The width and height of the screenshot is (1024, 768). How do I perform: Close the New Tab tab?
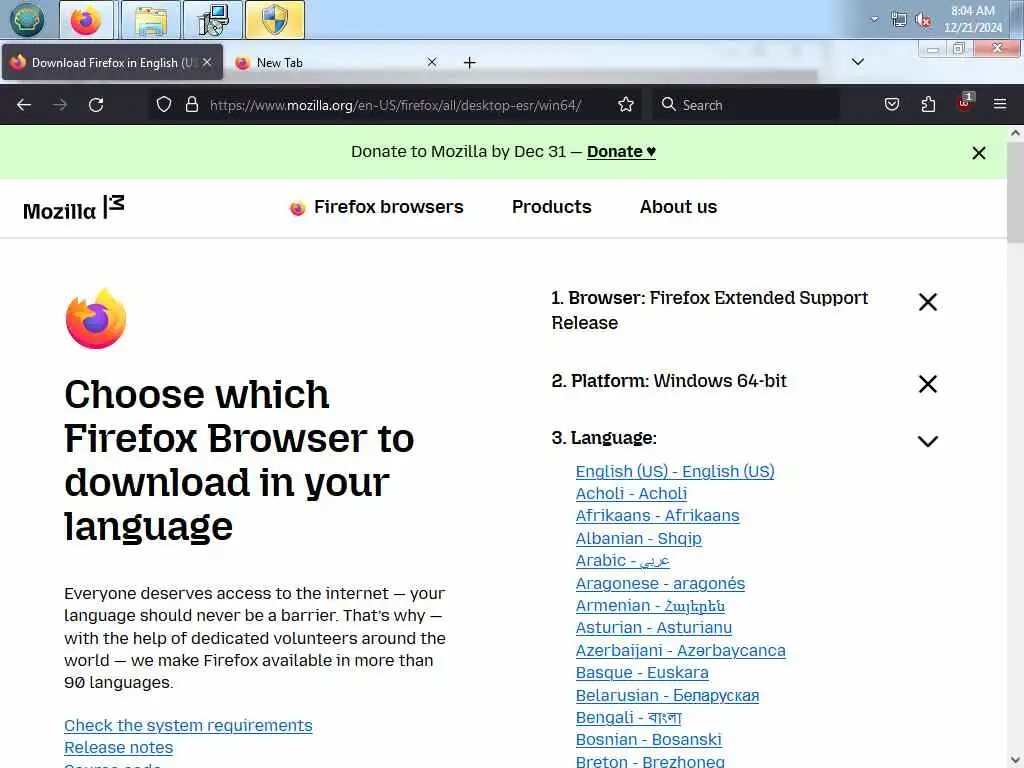(x=432, y=62)
